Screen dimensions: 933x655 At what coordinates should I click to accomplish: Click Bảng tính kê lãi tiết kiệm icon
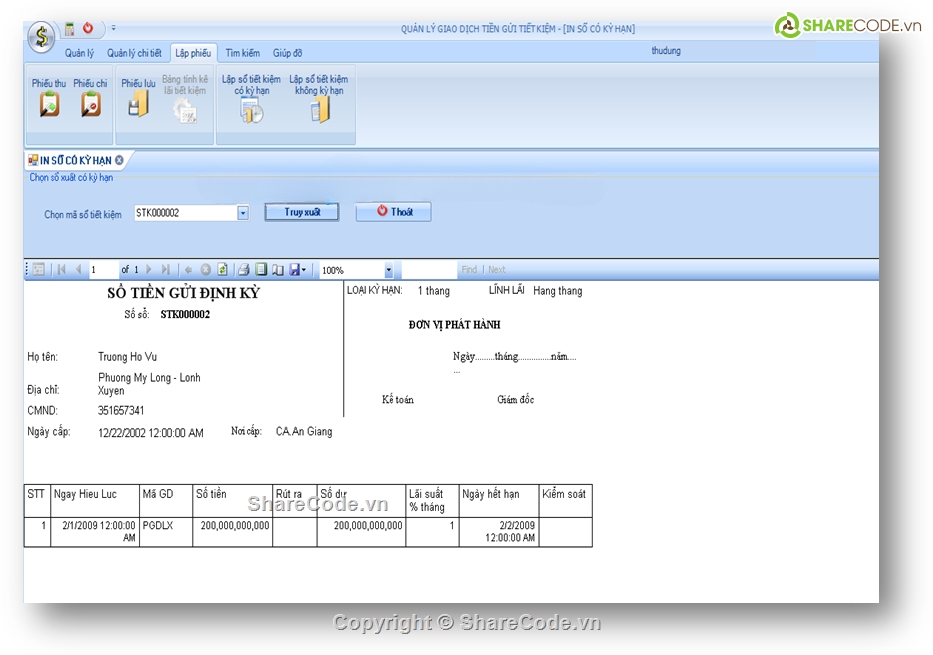coord(185,99)
